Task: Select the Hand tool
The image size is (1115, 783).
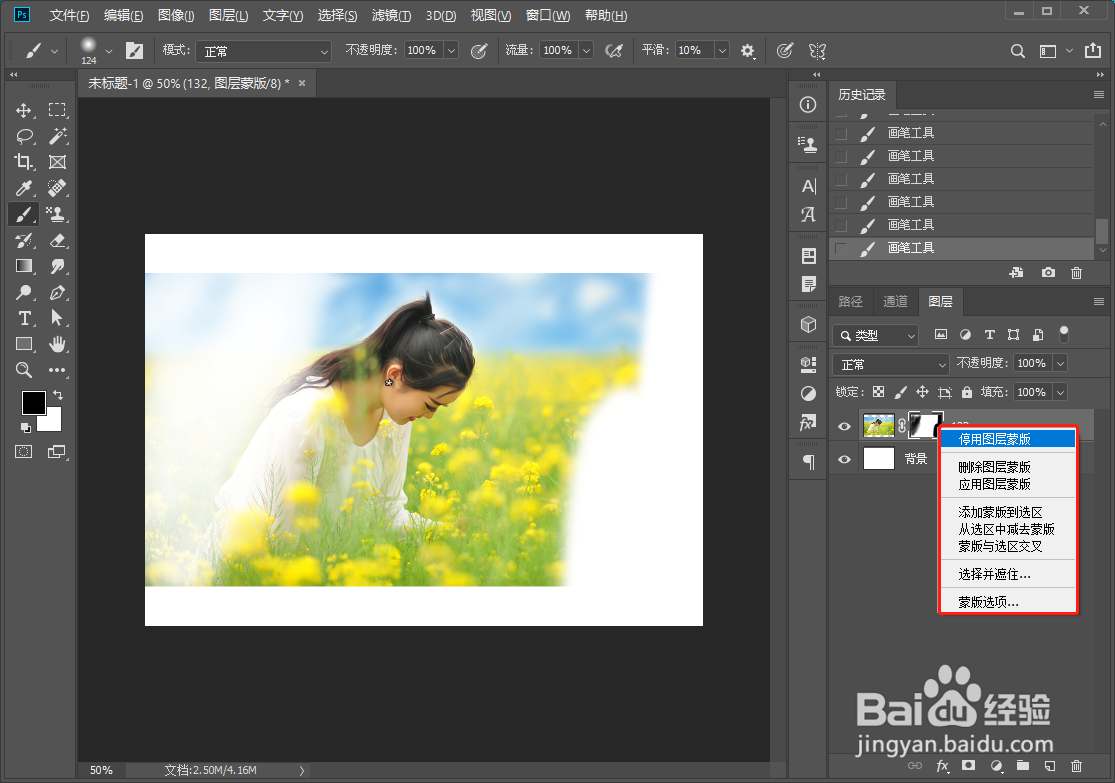Action: [x=57, y=344]
